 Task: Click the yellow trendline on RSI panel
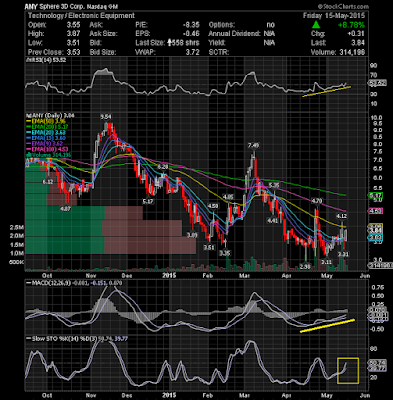326,92
